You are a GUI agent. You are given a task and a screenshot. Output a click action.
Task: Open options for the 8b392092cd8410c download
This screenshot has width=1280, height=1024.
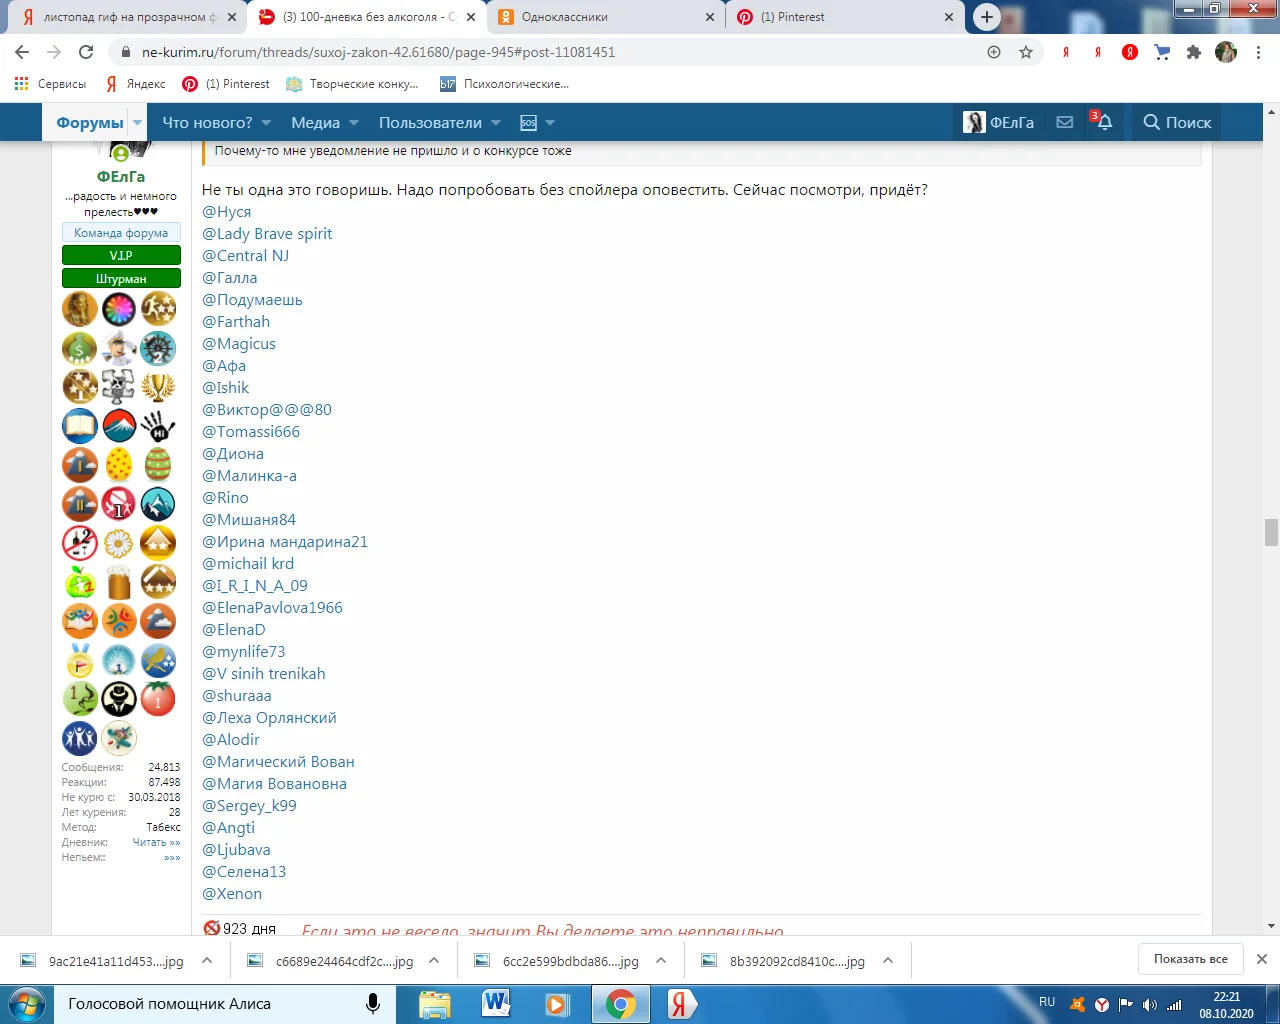(x=888, y=960)
